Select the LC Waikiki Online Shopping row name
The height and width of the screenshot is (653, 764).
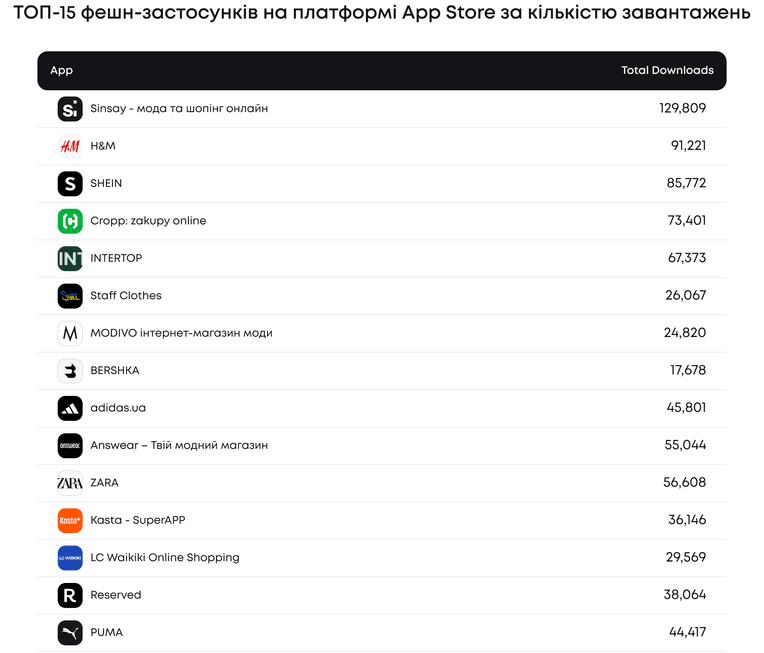point(165,557)
